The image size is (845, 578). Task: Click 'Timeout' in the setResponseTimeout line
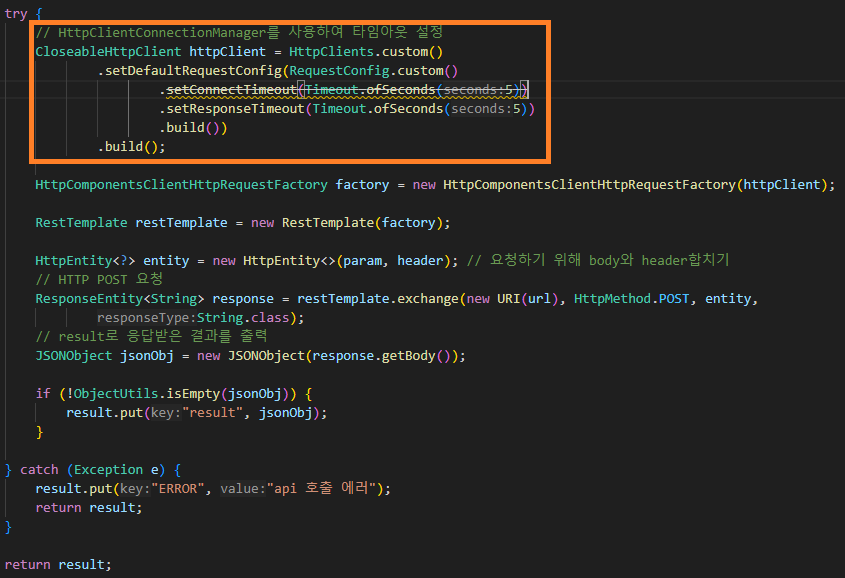[x=339, y=109]
